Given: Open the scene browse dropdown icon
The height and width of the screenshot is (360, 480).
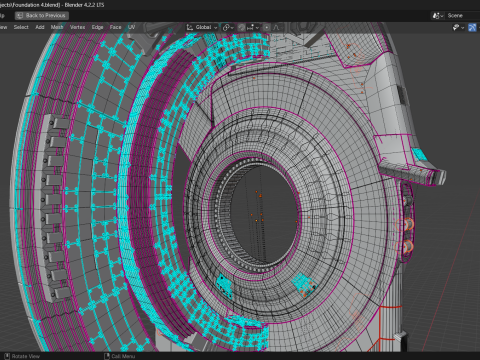Looking at the screenshot, I should point(438,16).
